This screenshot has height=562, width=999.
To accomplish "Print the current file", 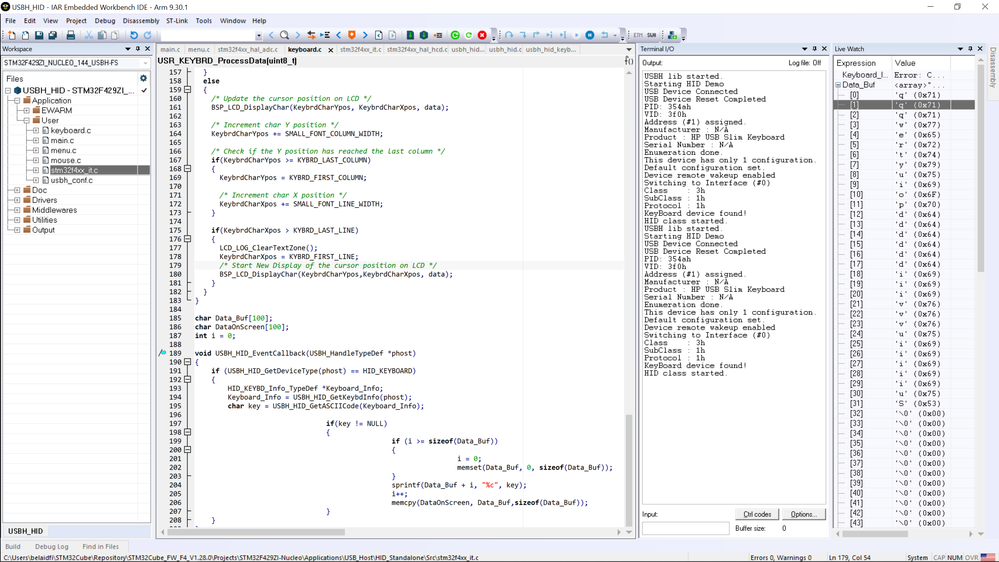I will (x=71, y=35).
